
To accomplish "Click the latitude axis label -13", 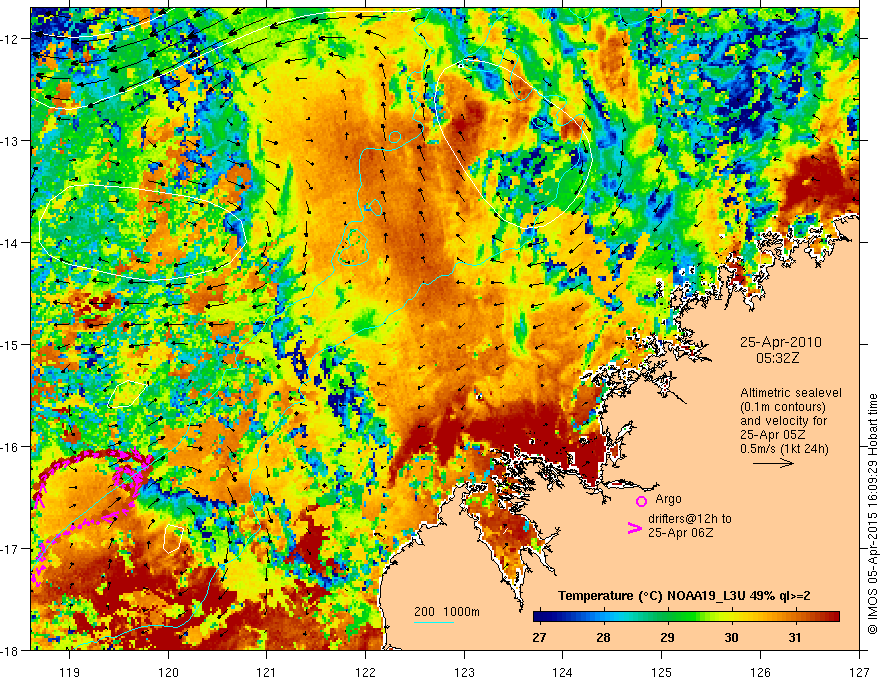I will click(x=11, y=141).
